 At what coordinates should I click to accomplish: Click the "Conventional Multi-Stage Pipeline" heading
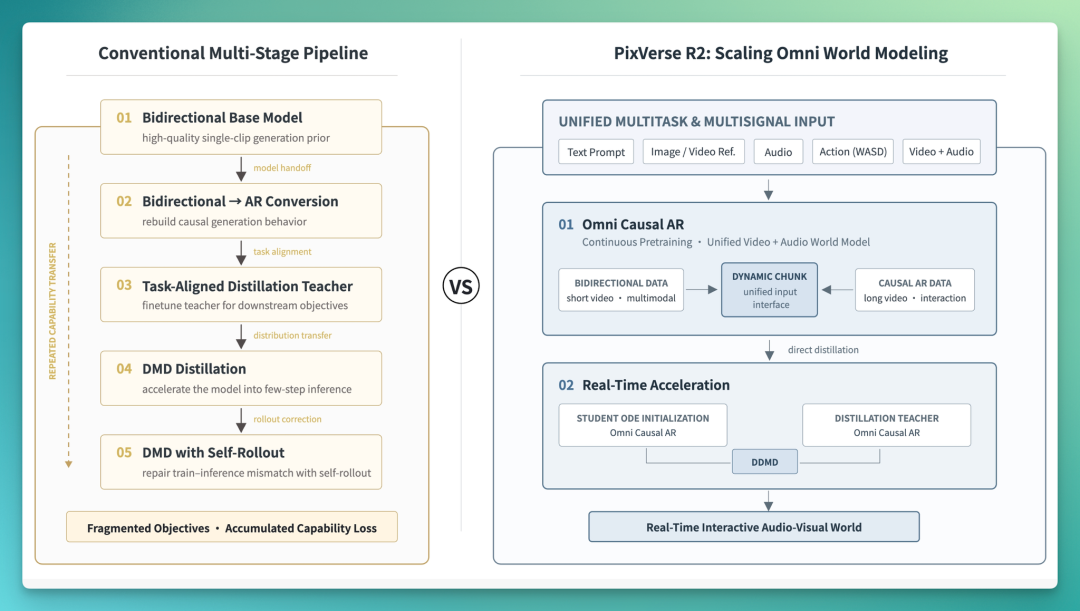[x=233, y=54]
